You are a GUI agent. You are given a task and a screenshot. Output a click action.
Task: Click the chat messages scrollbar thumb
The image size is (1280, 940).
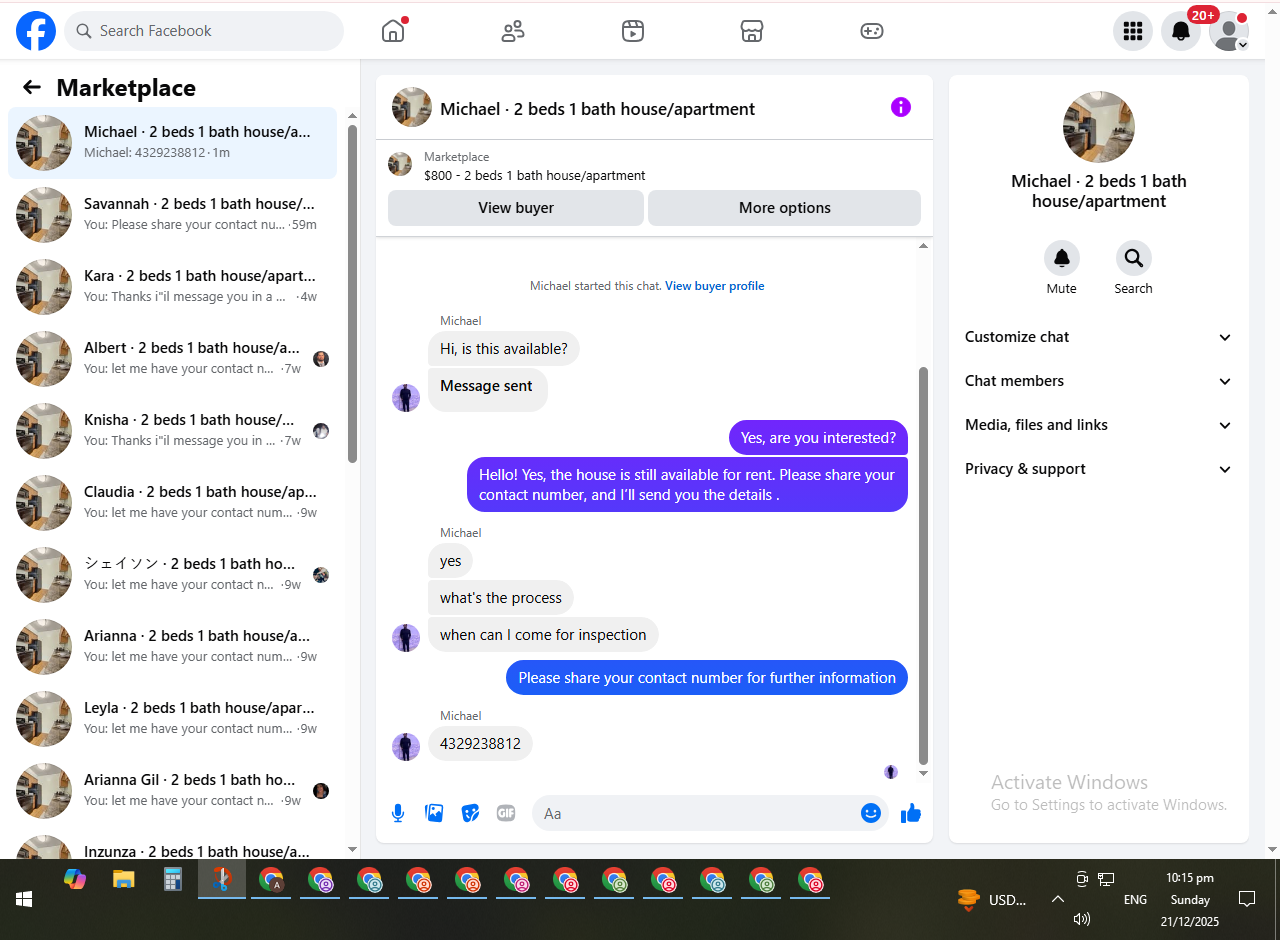[923, 566]
